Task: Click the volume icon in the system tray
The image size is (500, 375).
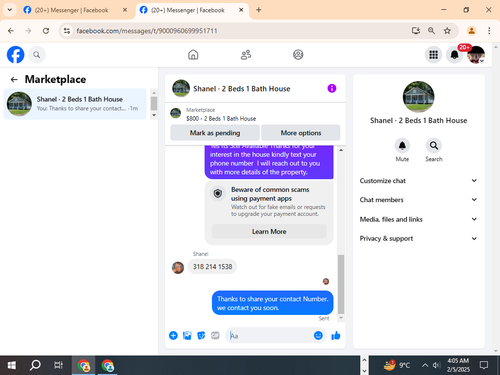Action: point(436,365)
